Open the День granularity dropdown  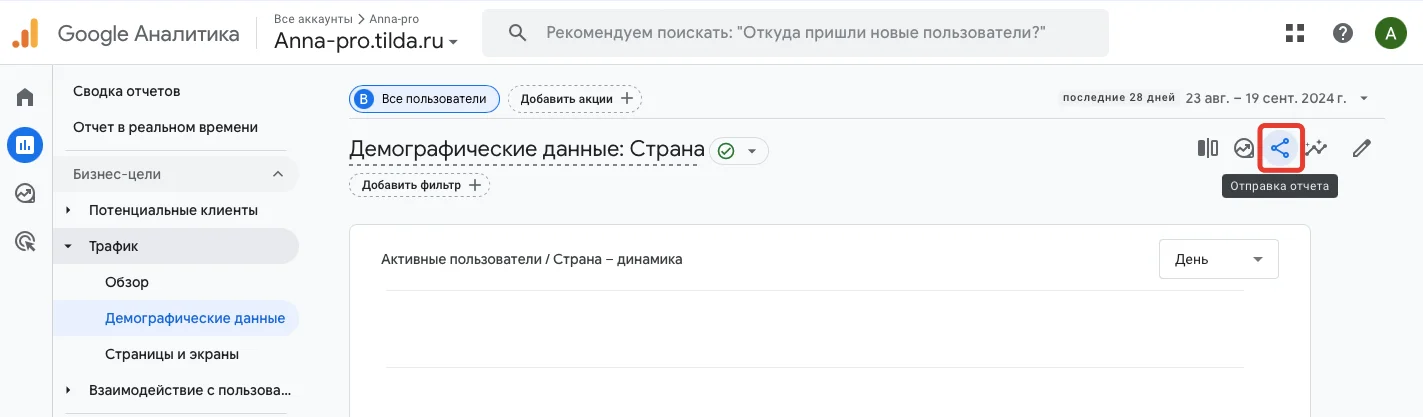coord(1218,259)
